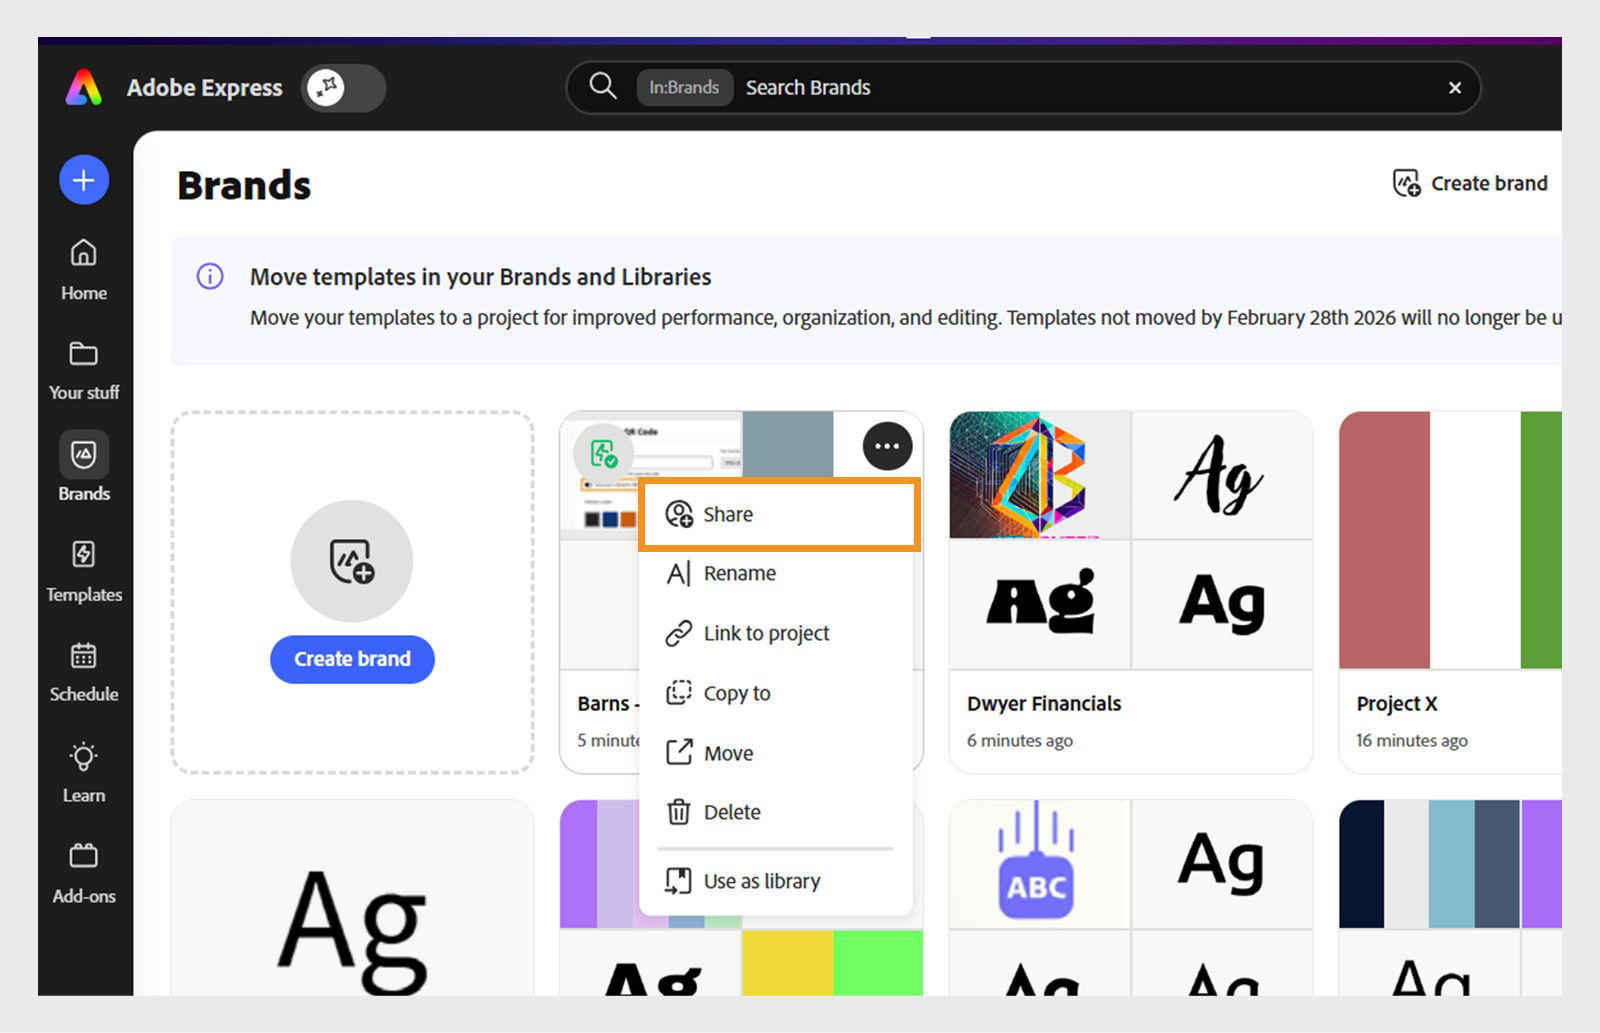Click the bold sans Ag tile in Dwyer Financials
The width and height of the screenshot is (1600, 1033).
1222,604
